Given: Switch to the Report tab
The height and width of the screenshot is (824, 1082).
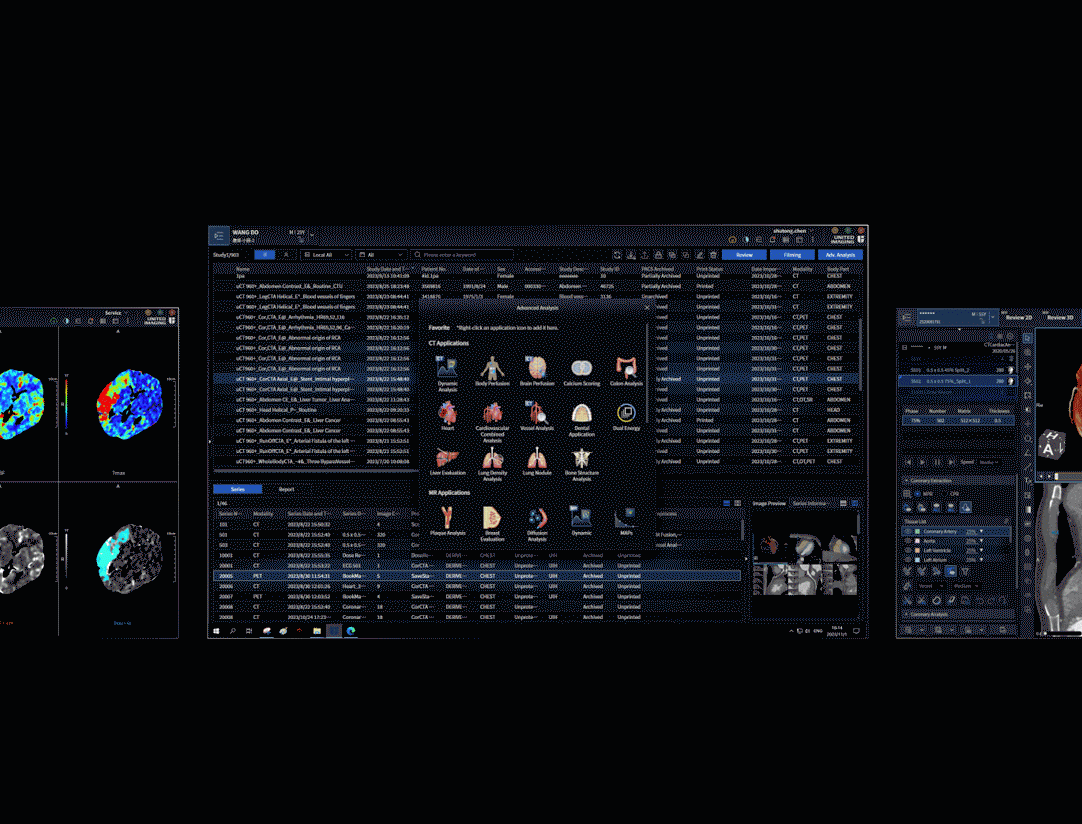Looking at the screenshot, I should tap(286, 489).
